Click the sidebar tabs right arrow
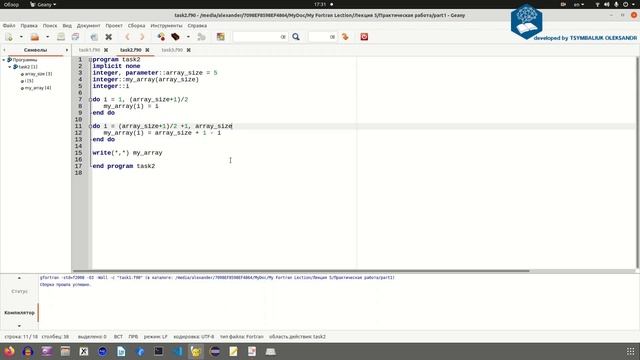 coord(67,50)
